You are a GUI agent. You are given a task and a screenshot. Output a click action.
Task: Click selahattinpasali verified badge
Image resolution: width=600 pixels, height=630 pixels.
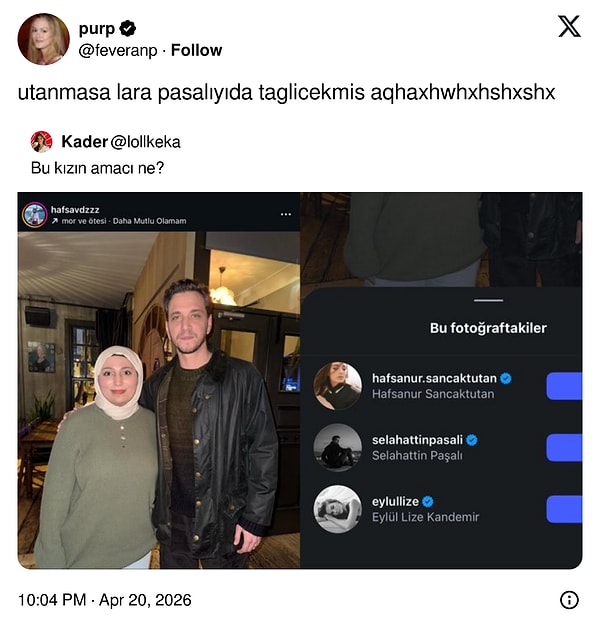coord(471,440)
